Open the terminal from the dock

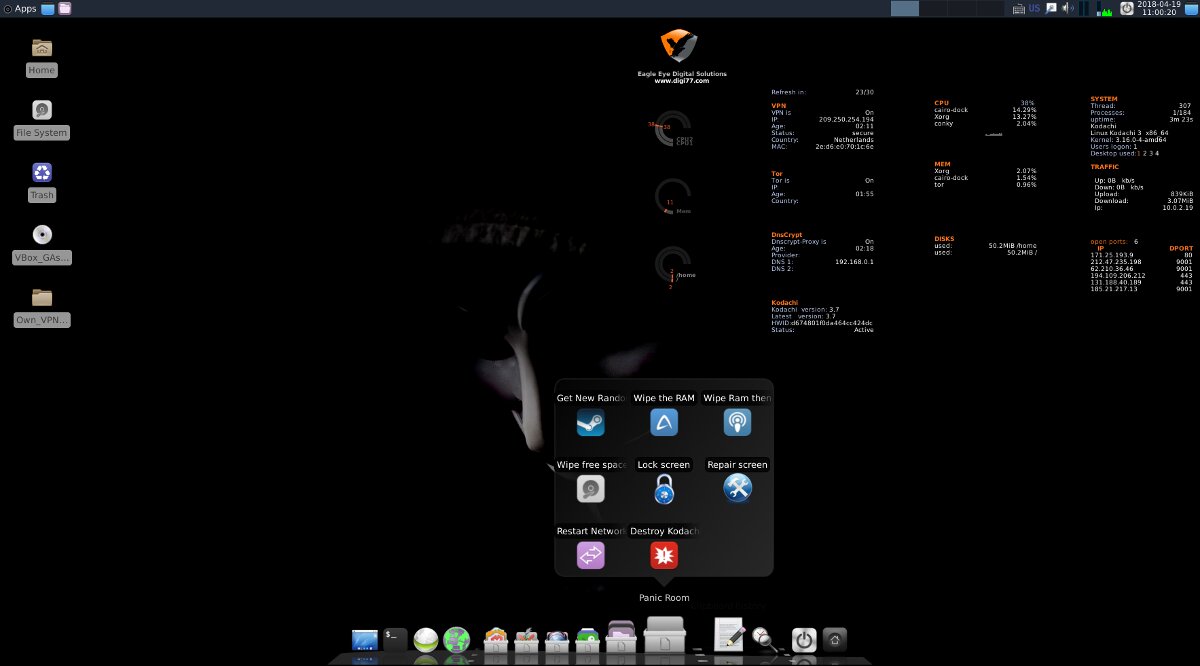click(395, 639)
